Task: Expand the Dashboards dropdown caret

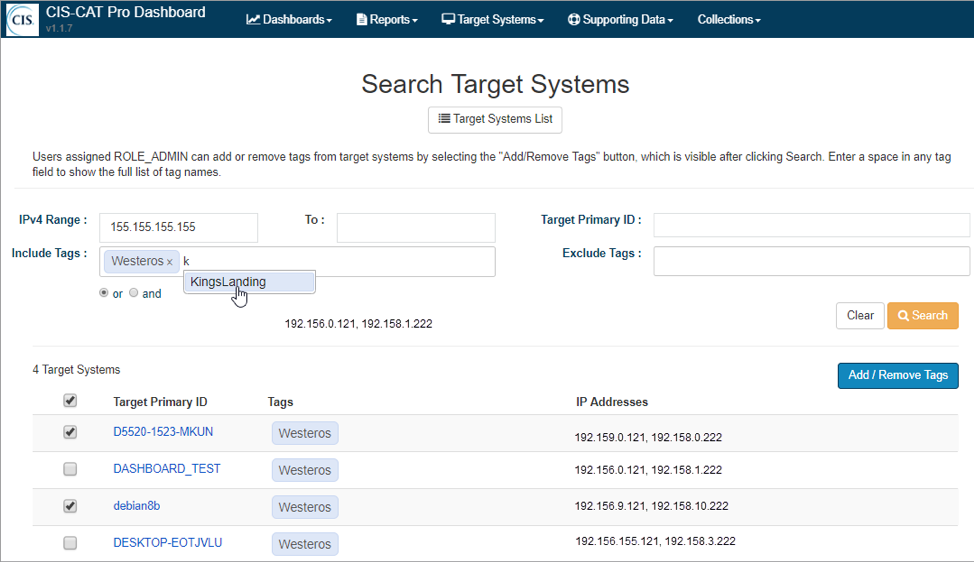Action: pos(329,20)
